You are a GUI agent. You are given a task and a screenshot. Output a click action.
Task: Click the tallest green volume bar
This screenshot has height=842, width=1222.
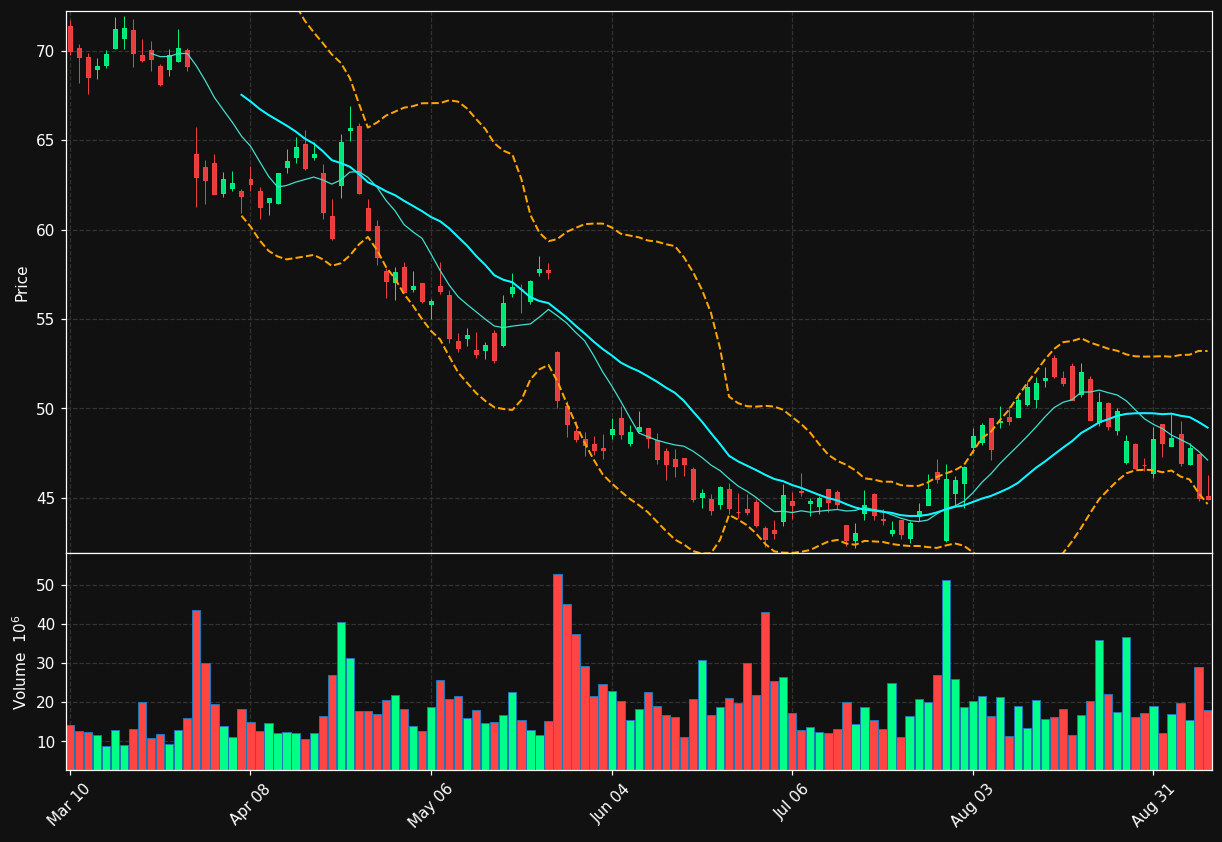tap(946, 675)
